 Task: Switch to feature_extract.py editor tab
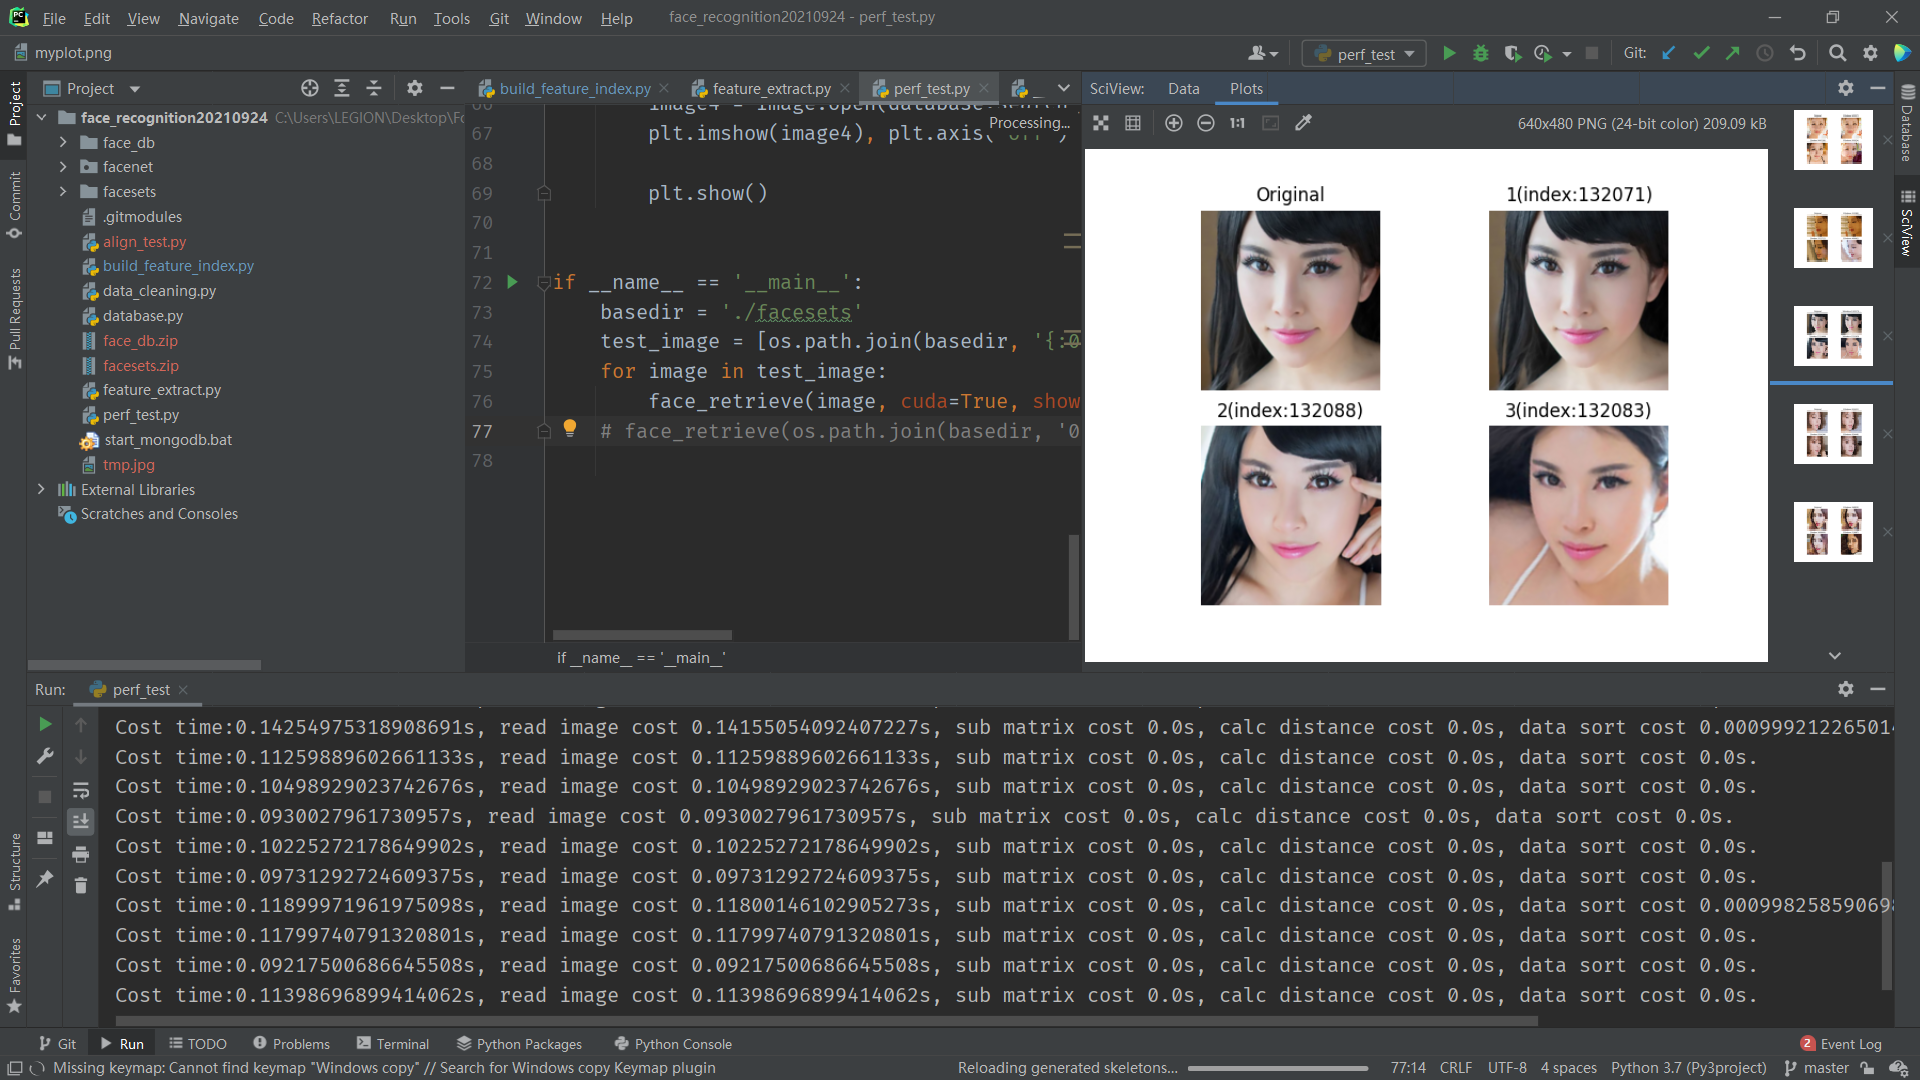pyautogui.click(x=770, y=88)
